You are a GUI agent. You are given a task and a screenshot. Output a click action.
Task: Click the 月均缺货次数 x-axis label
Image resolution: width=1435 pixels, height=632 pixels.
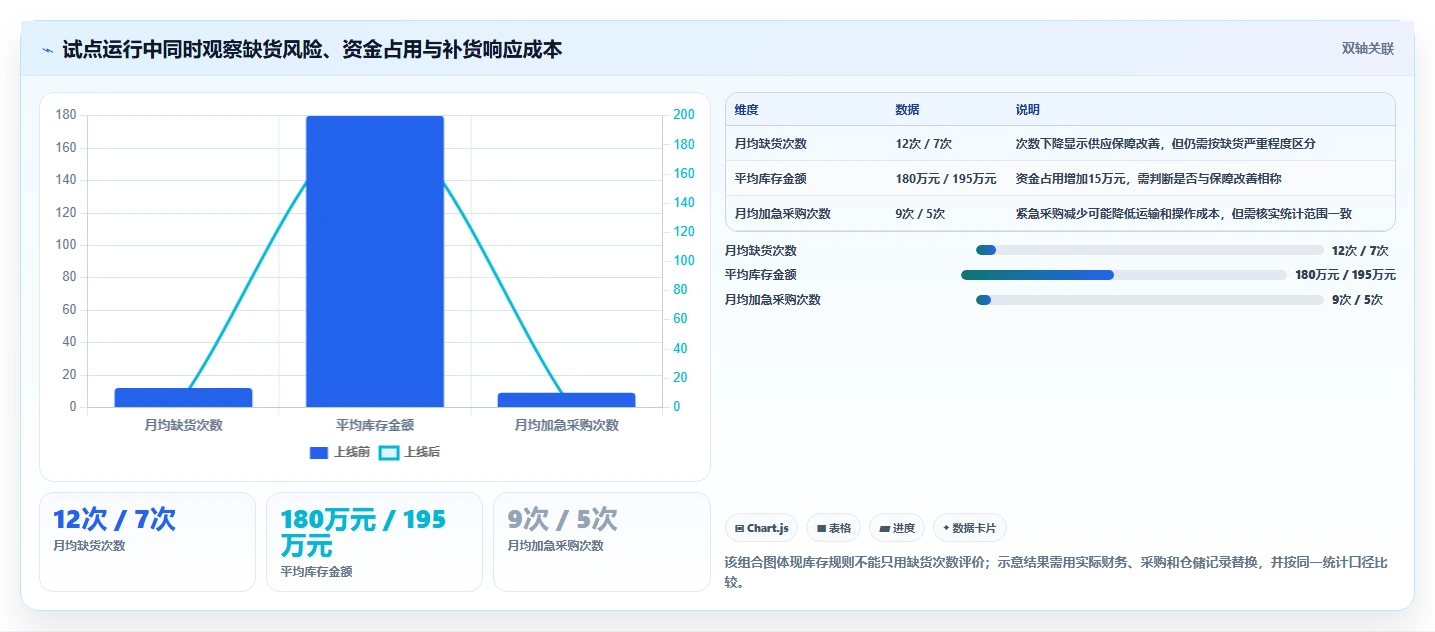click(x=183, y=425)
